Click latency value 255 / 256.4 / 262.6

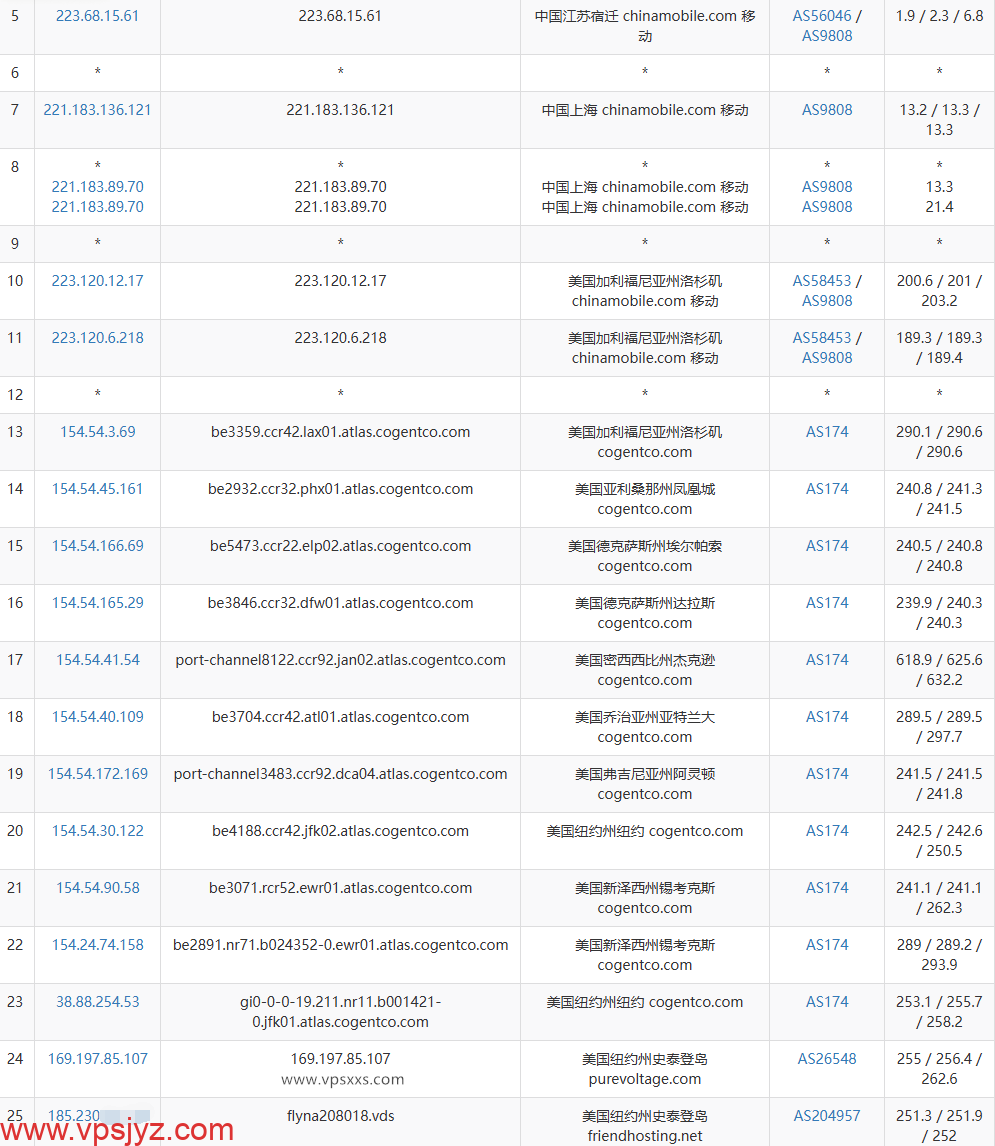click(x=939, y=1069)
